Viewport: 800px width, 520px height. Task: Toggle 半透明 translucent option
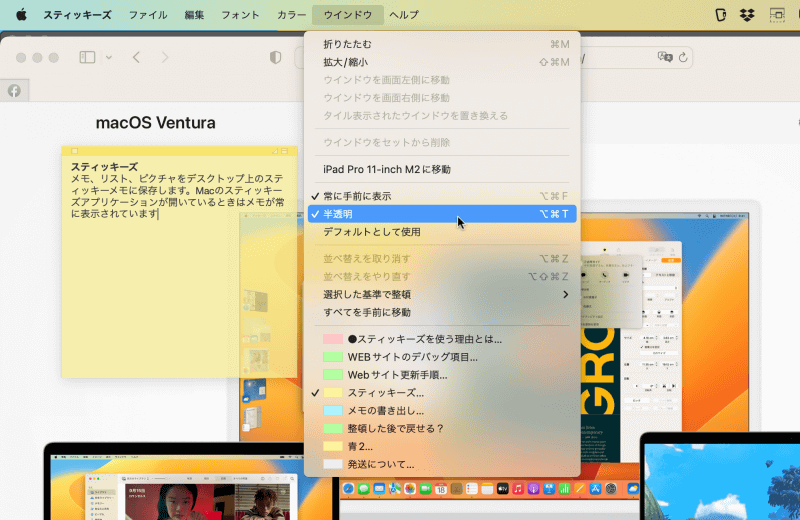442,214
